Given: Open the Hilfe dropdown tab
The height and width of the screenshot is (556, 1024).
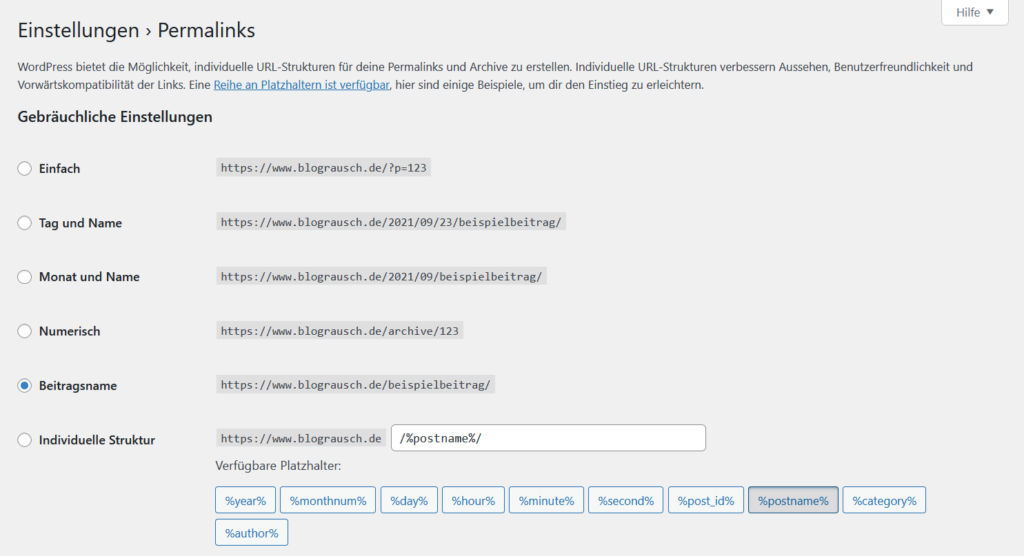Looking at the screenshot, I should 974,12.
